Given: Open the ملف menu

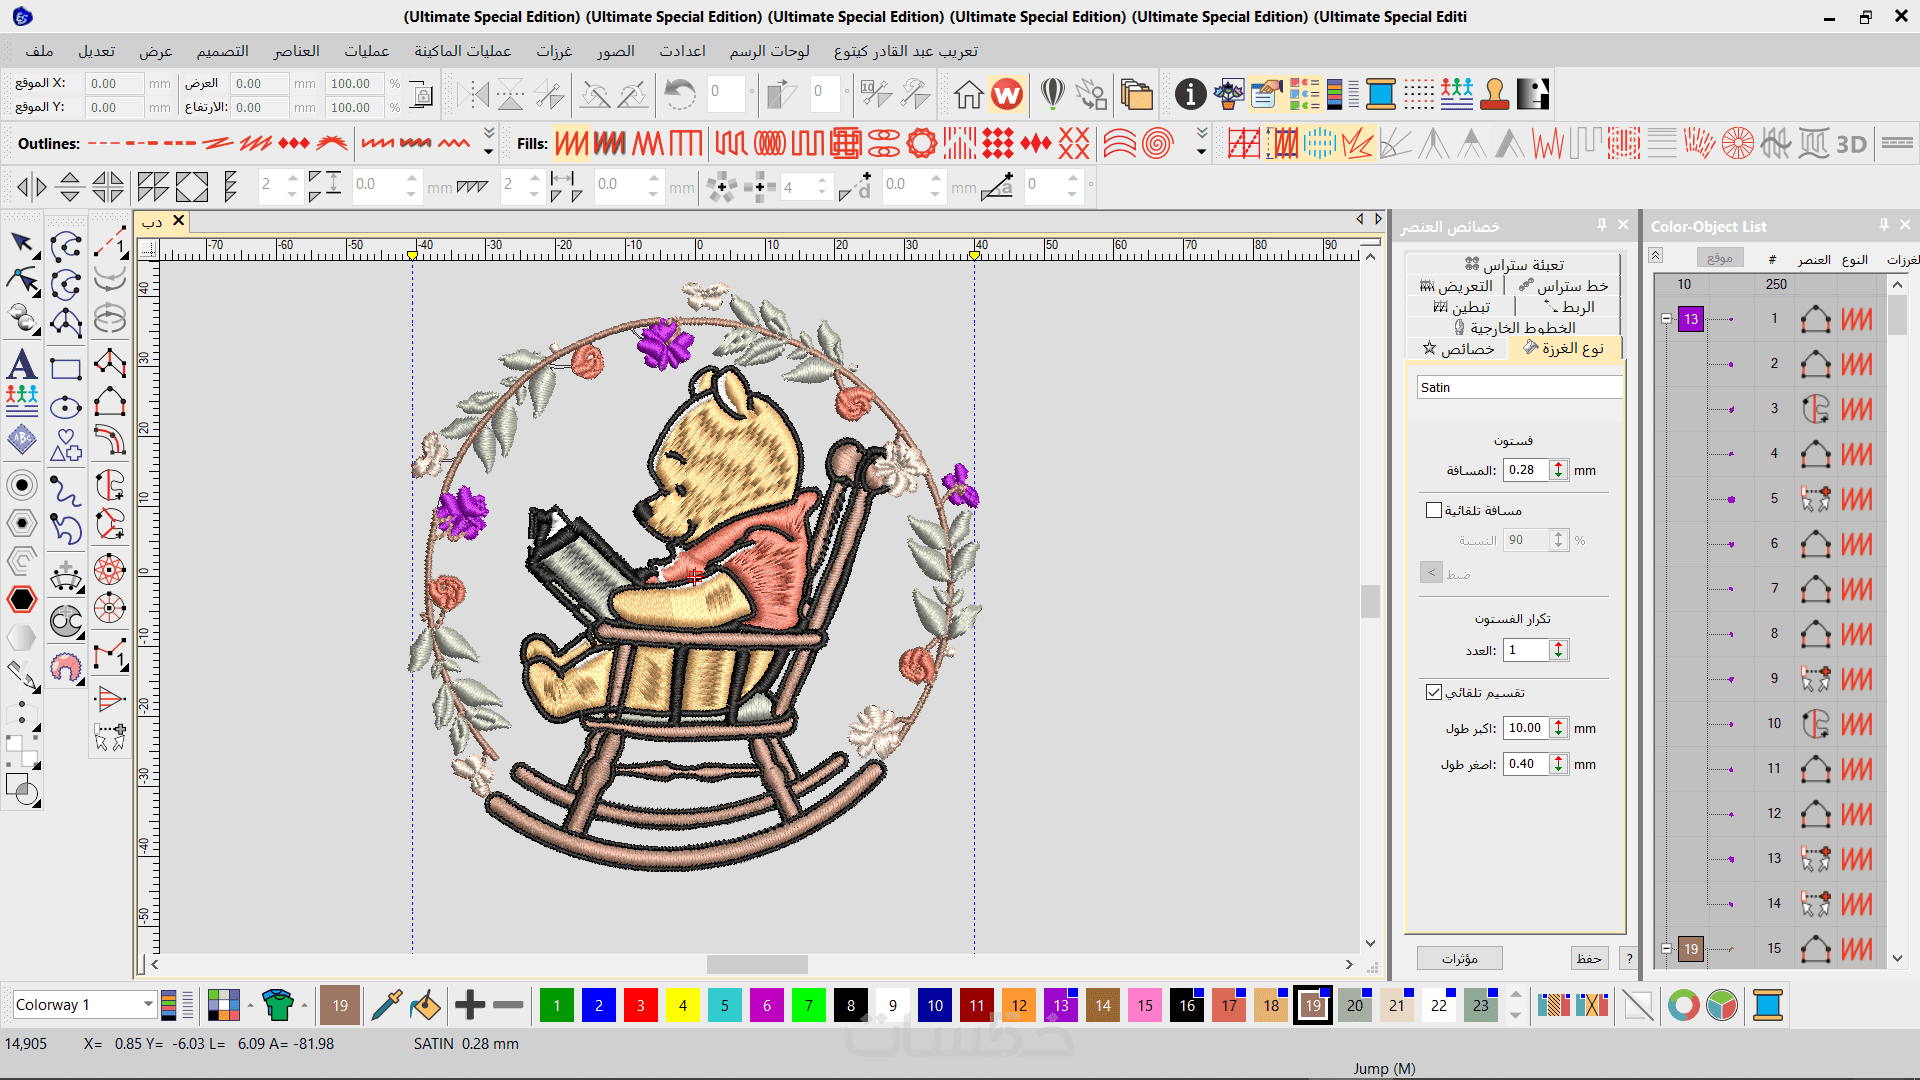Looking at the screenshot, I should (x=39, y=51).
